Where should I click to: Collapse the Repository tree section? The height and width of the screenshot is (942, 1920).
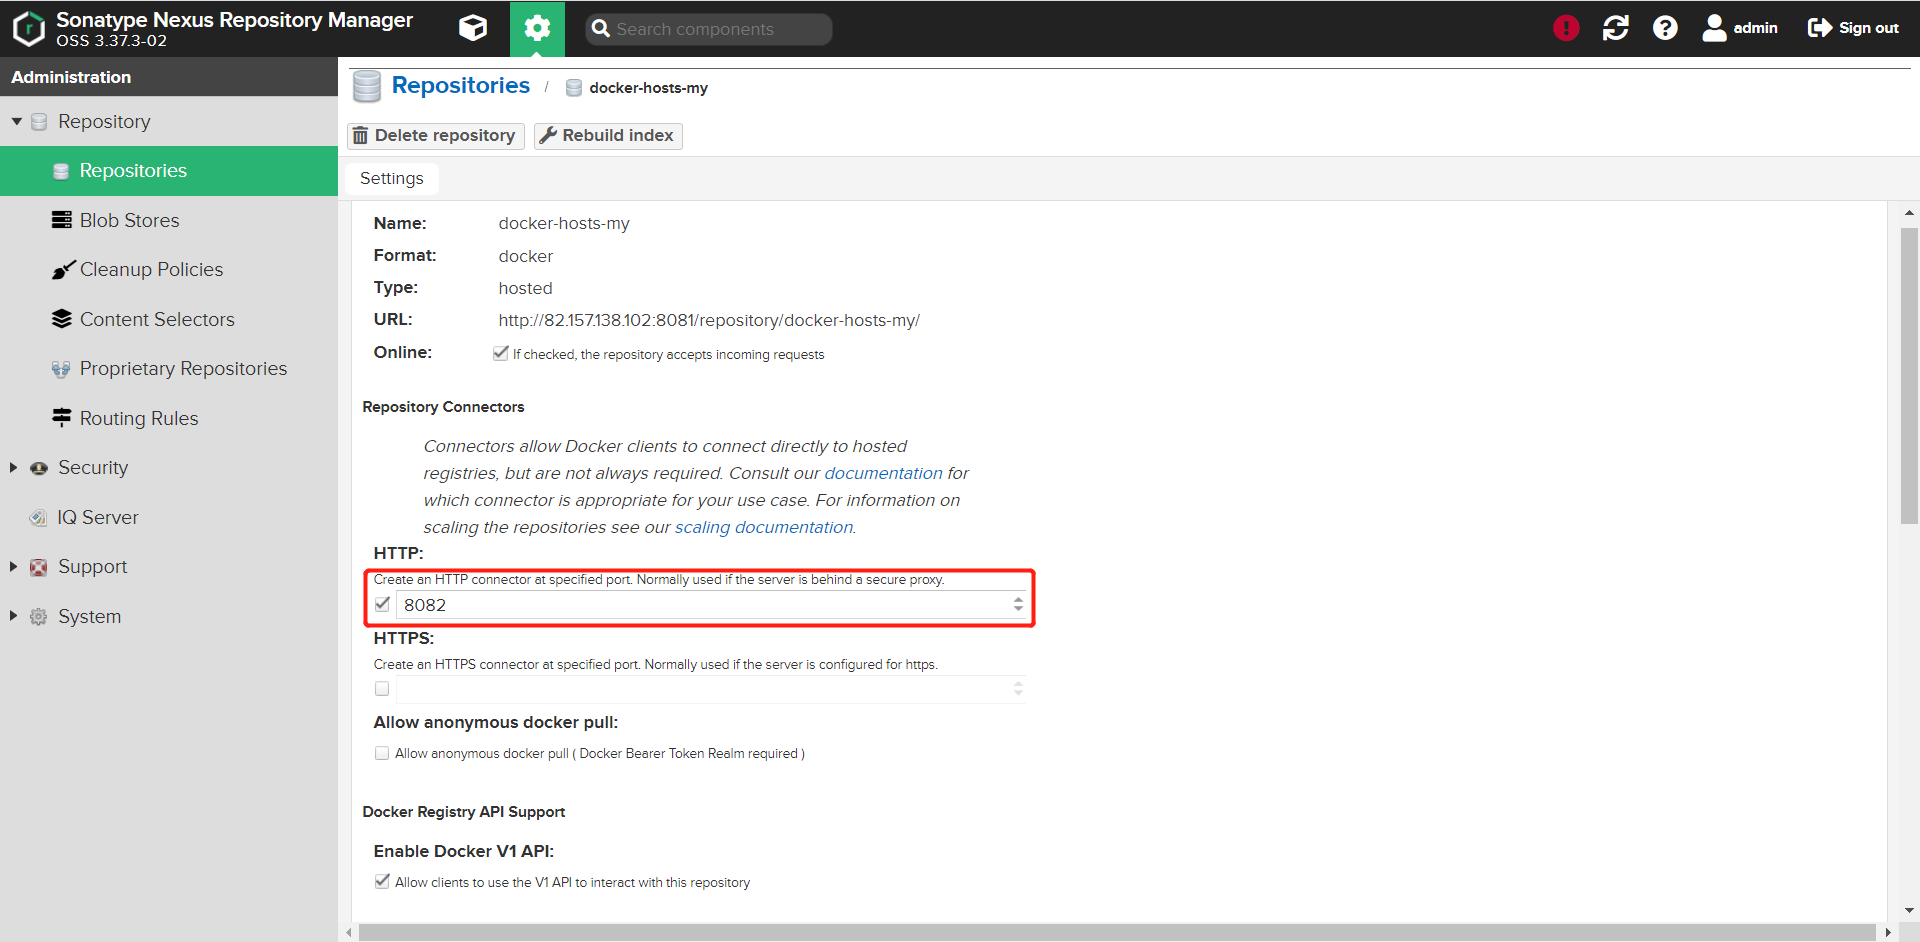16,121
